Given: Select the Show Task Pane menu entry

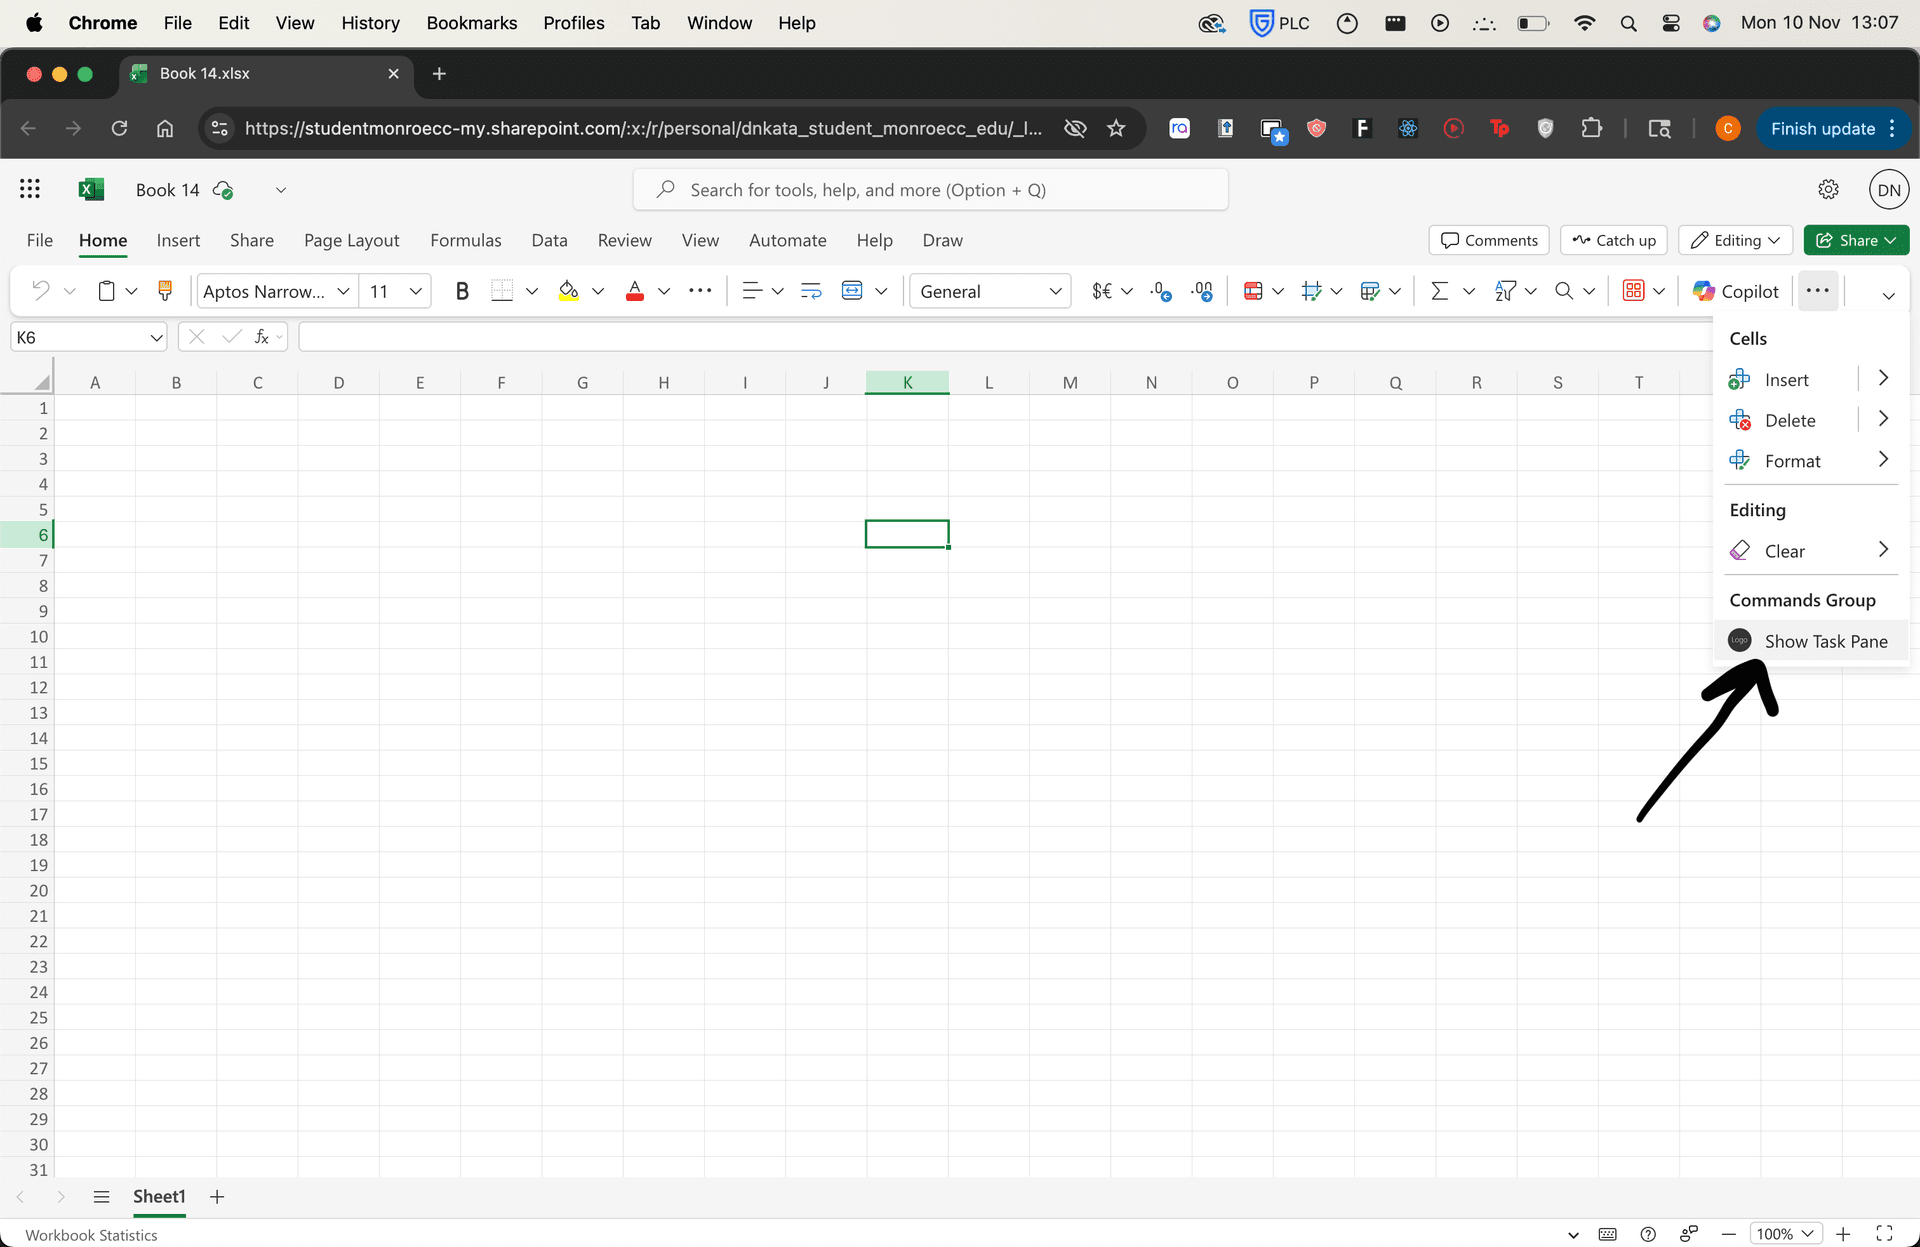Looking at the screenshot, I should coord(1826,640).
